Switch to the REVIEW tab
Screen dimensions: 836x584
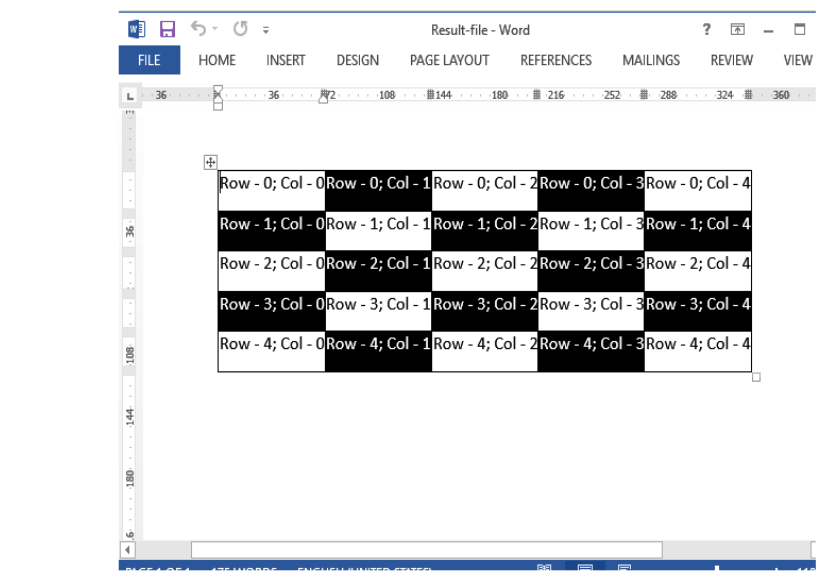click(732, 60)
